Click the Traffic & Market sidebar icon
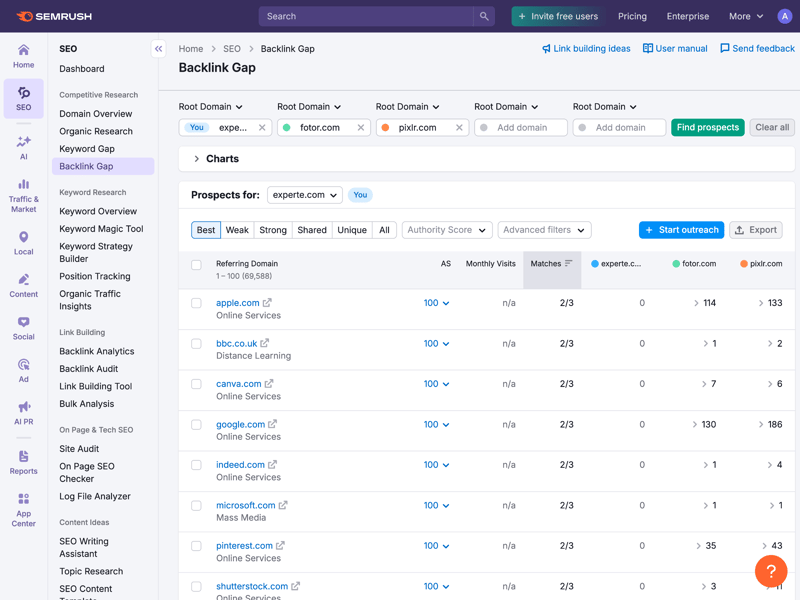The height and width of the screenshot is (600, 800). [23, 195]
